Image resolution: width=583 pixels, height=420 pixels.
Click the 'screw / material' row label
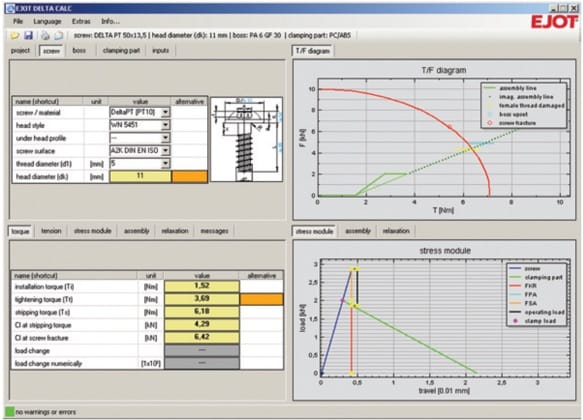point(38,113)
